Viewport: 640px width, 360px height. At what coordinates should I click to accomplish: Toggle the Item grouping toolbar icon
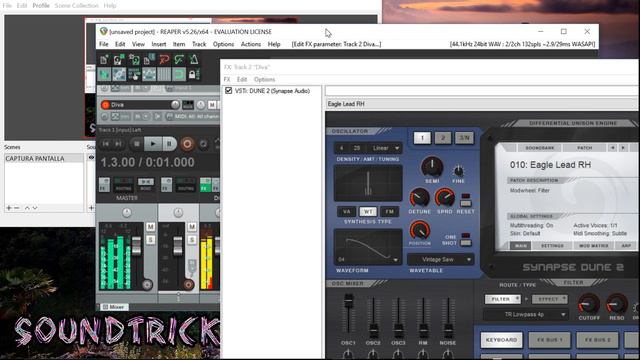point(119,74)
